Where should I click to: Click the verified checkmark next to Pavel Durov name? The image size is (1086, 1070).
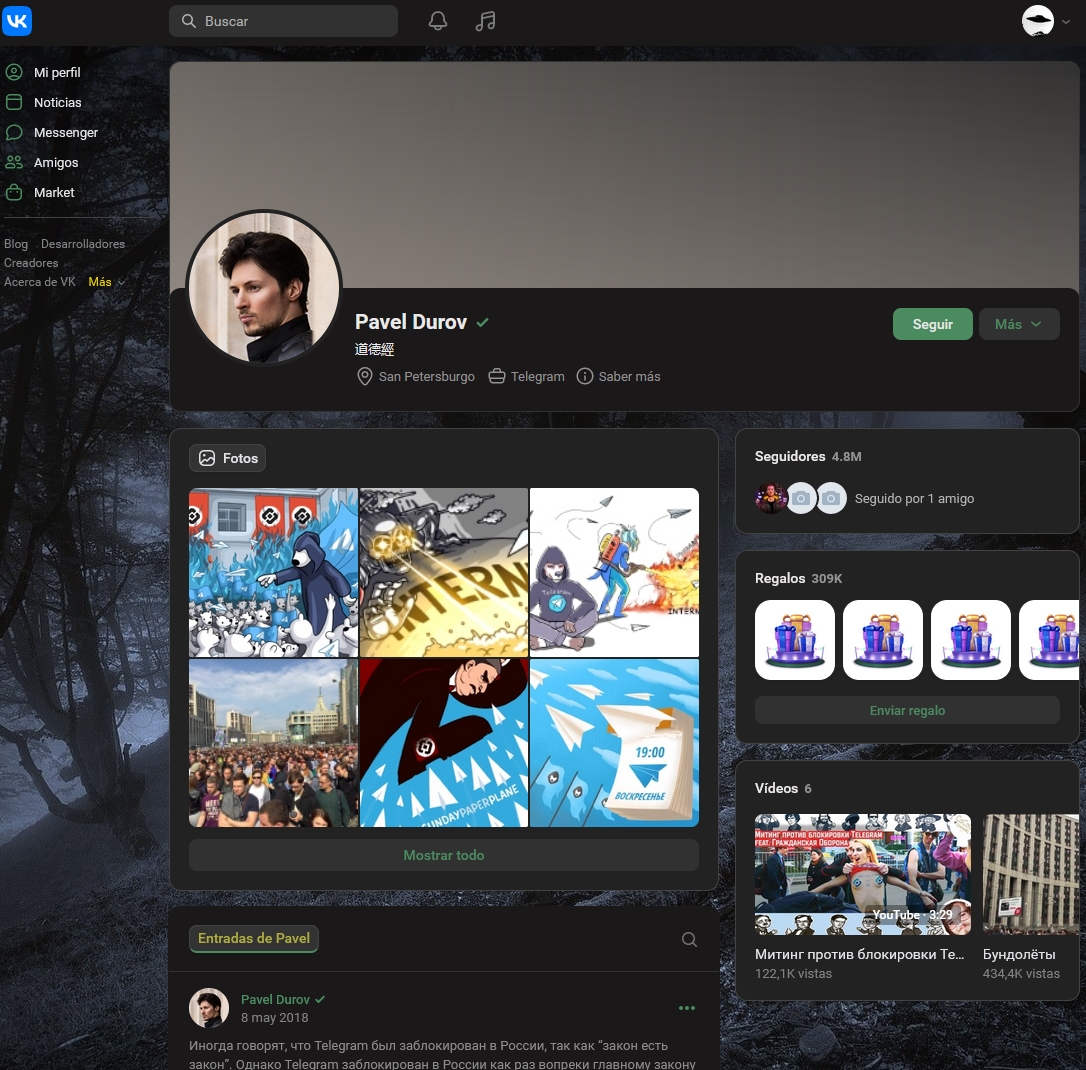click(483, 322)
